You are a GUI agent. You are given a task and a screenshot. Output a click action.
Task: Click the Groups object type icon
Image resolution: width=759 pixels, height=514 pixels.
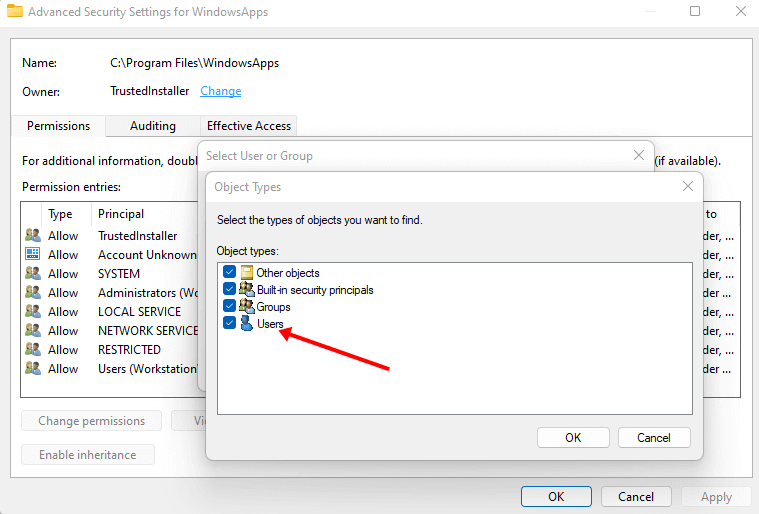tap(247, 306)
